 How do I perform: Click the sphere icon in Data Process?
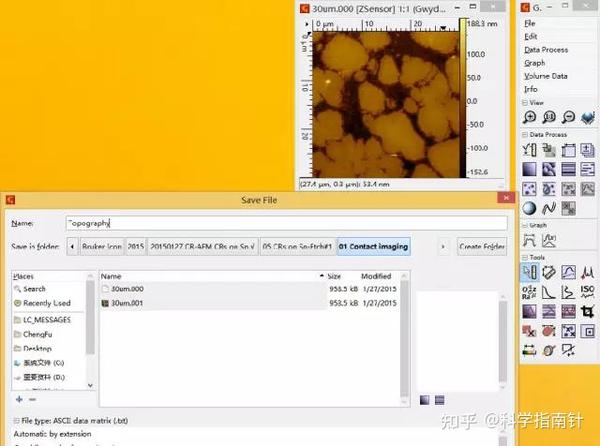pos(530,208)
